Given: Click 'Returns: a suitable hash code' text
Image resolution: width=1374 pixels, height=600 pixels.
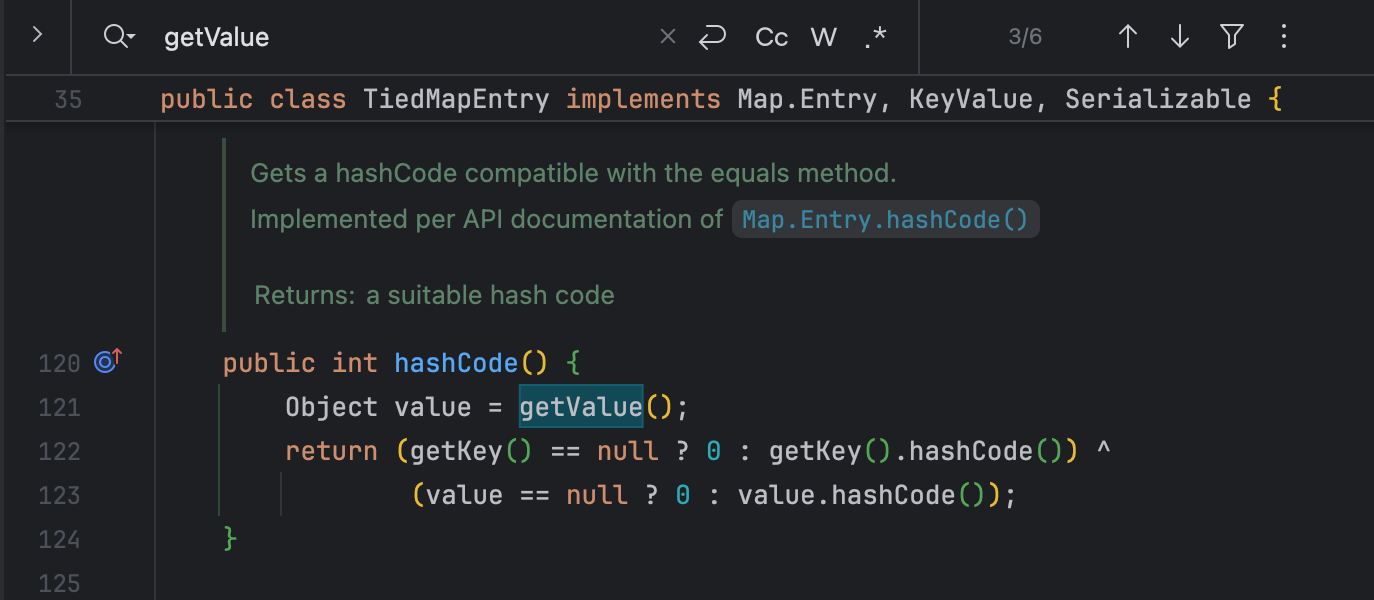Looking at the screenshot, I should pyautogui.click(x=434, y=295).
